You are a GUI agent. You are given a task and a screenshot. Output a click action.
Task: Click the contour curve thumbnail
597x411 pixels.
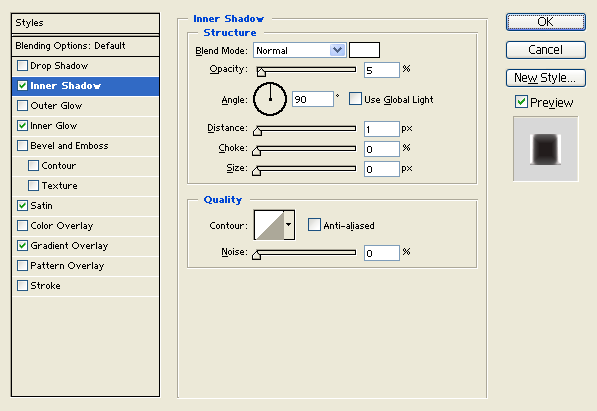[x=269, y=225]
